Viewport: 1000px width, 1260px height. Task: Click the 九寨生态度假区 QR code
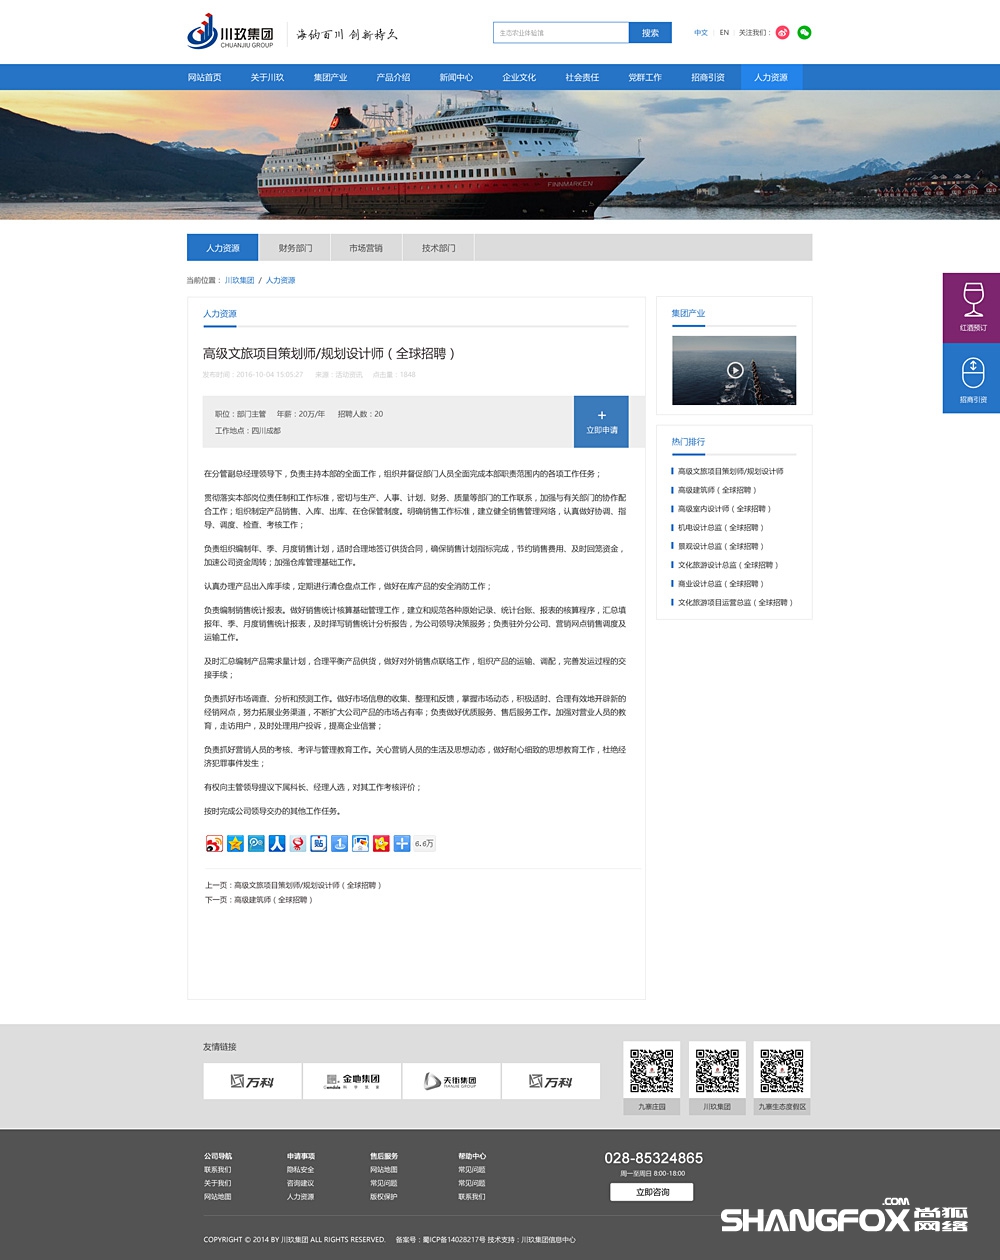click(x=782, y=1071)
